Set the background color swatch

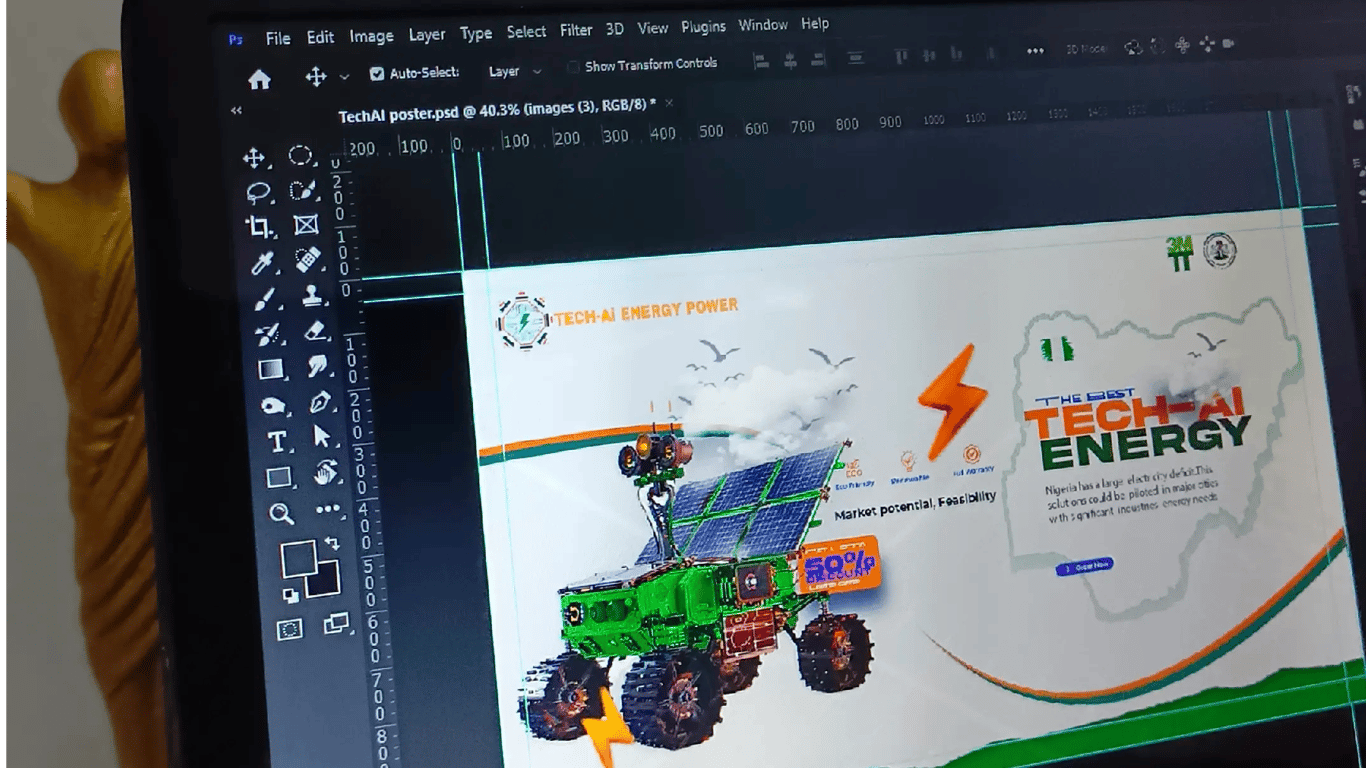click(x=324, y=581)
